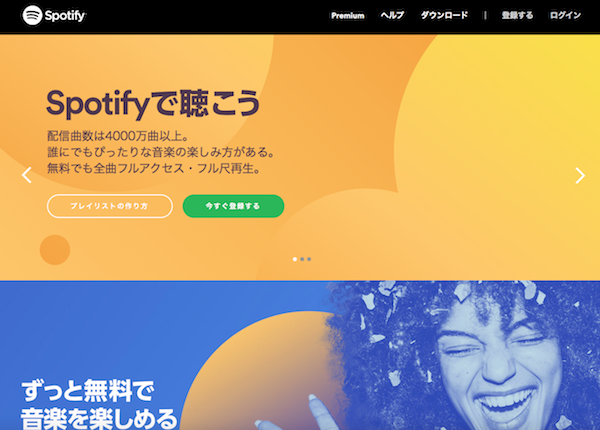
Task: Select the first carousel indicator dot
Action: 295,259
